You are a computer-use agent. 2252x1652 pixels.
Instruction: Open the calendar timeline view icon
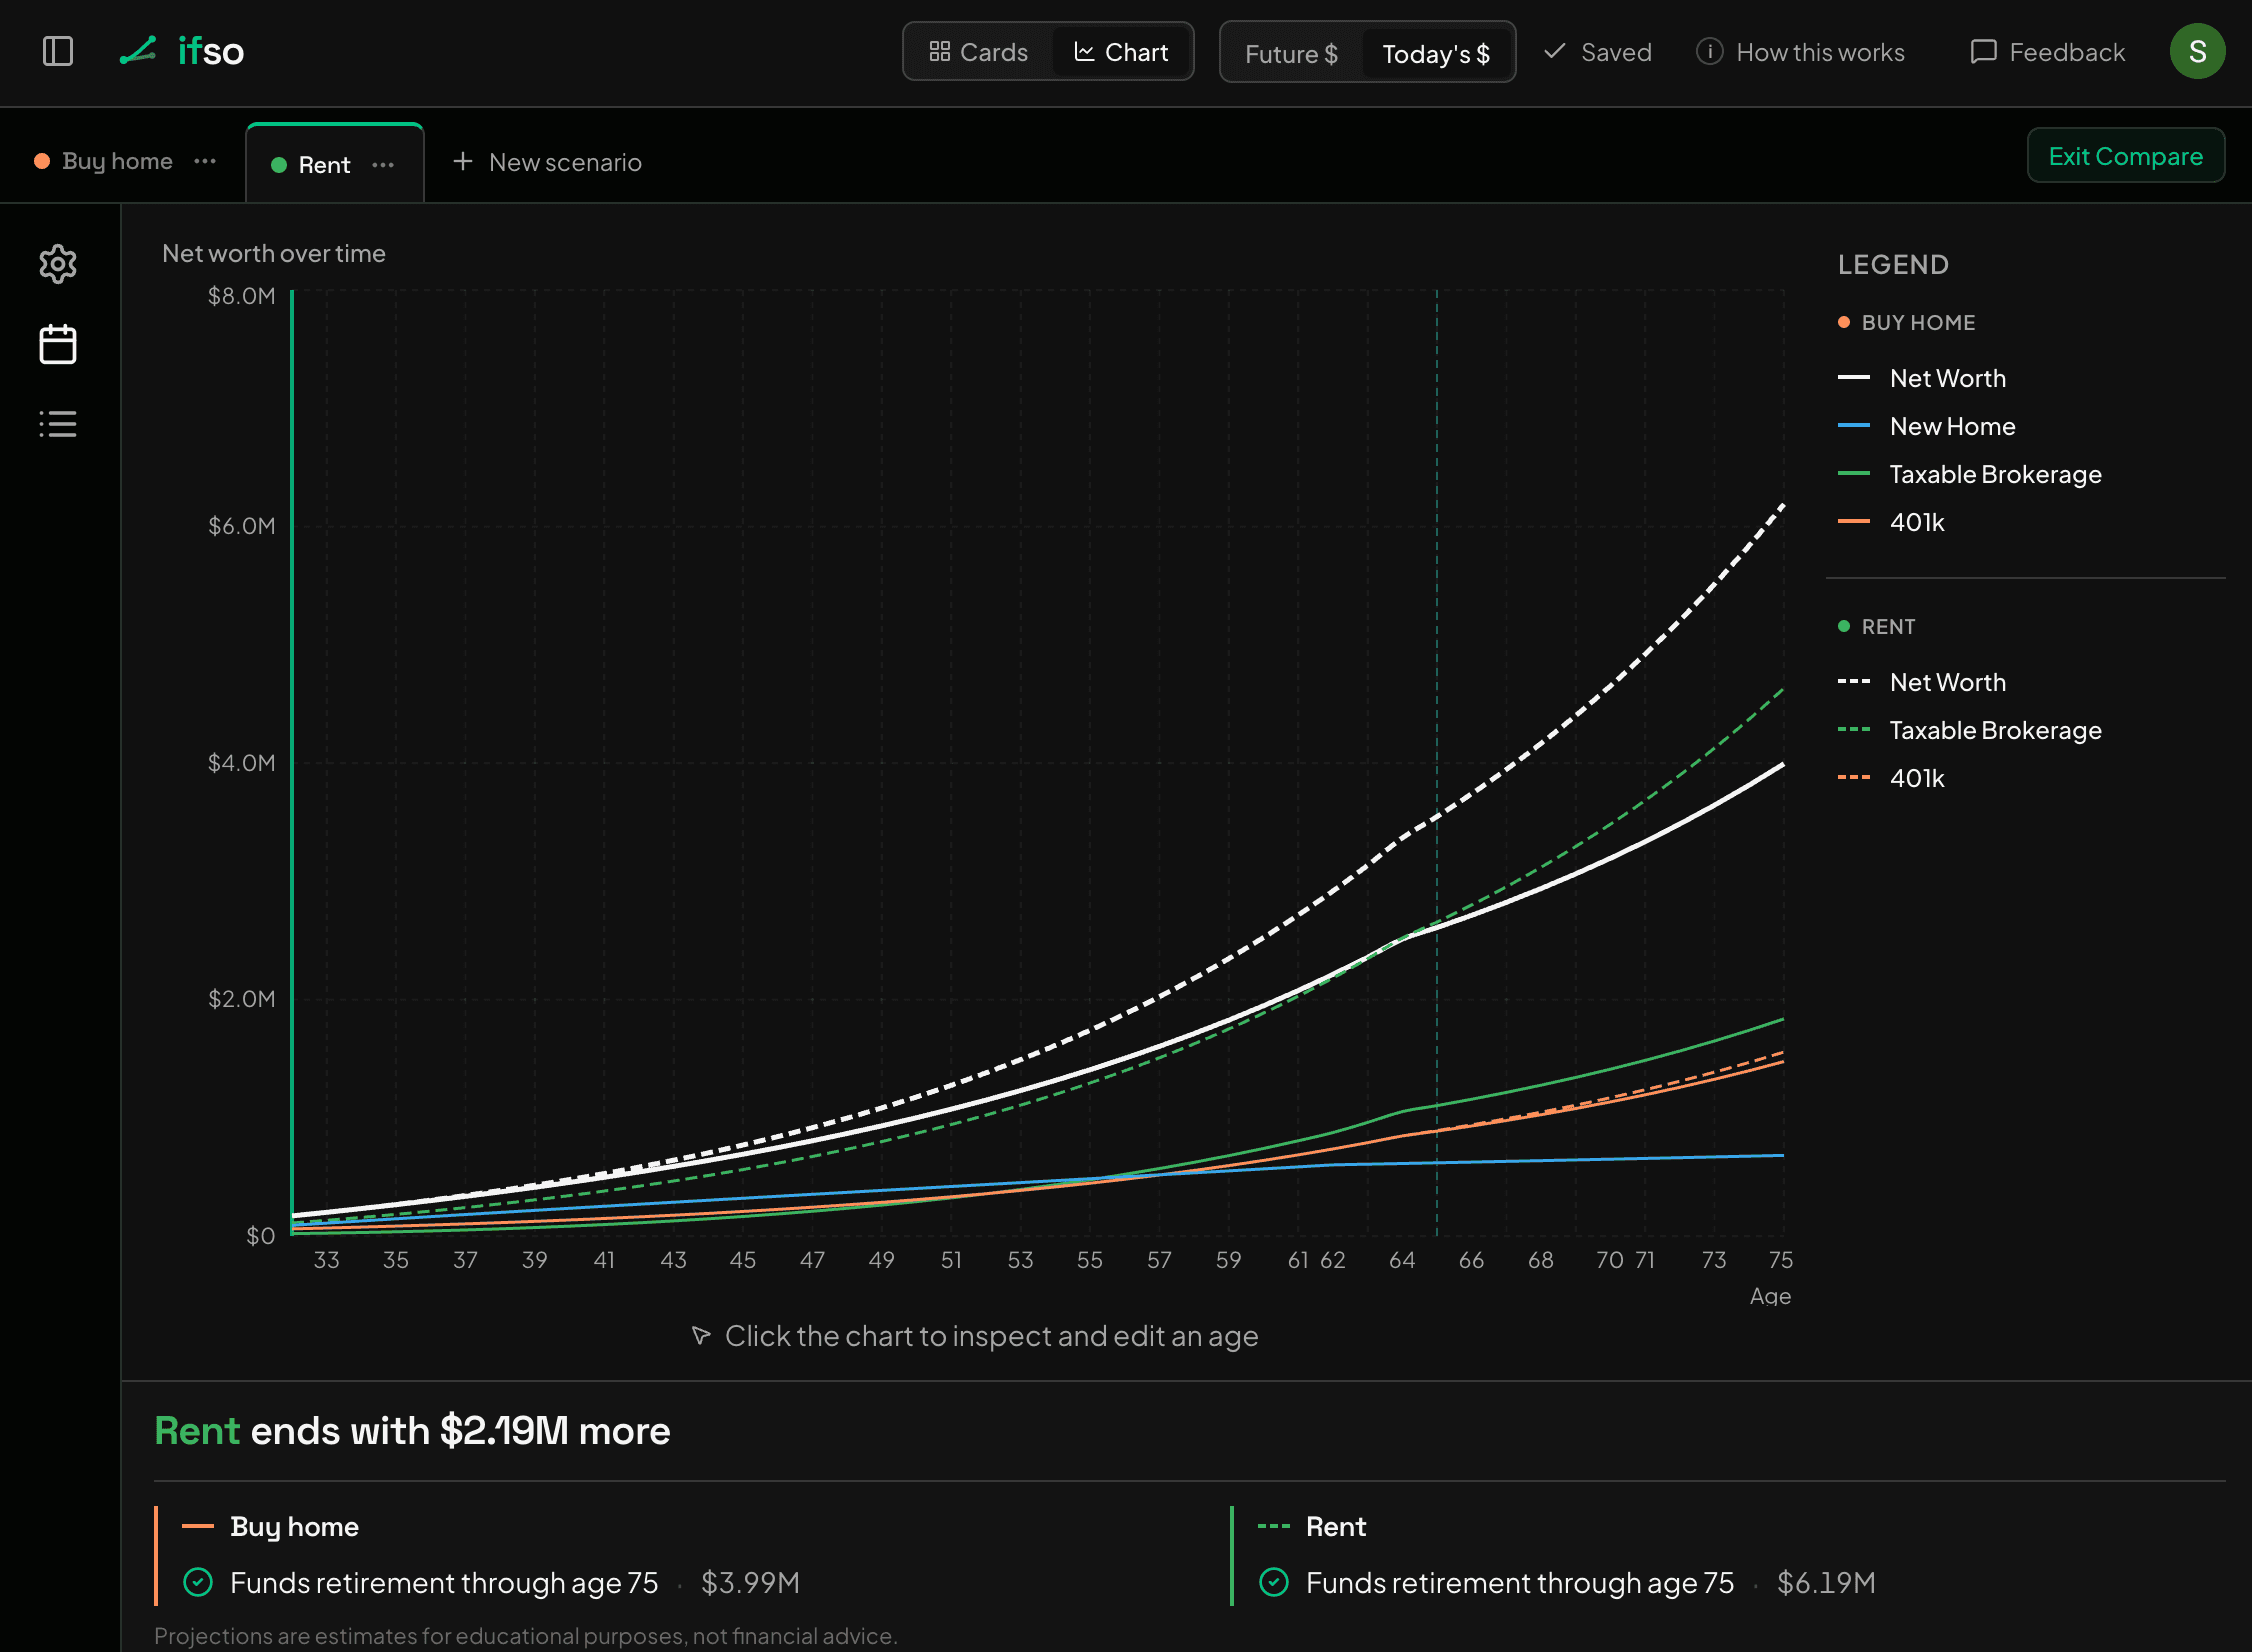(58, 344)
